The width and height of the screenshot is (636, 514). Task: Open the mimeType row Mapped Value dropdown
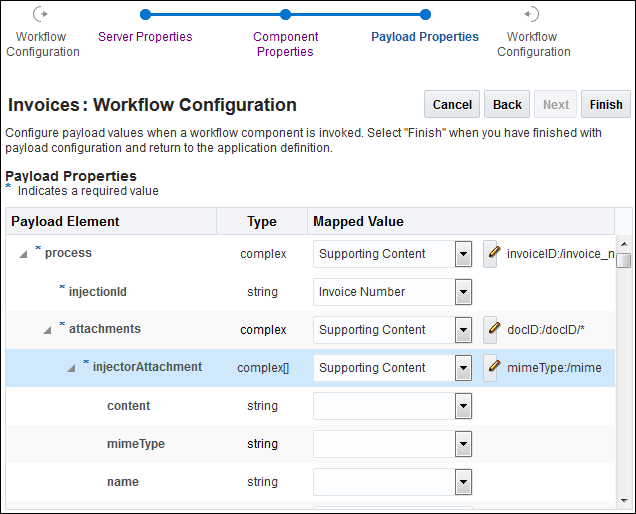[463, 444]
